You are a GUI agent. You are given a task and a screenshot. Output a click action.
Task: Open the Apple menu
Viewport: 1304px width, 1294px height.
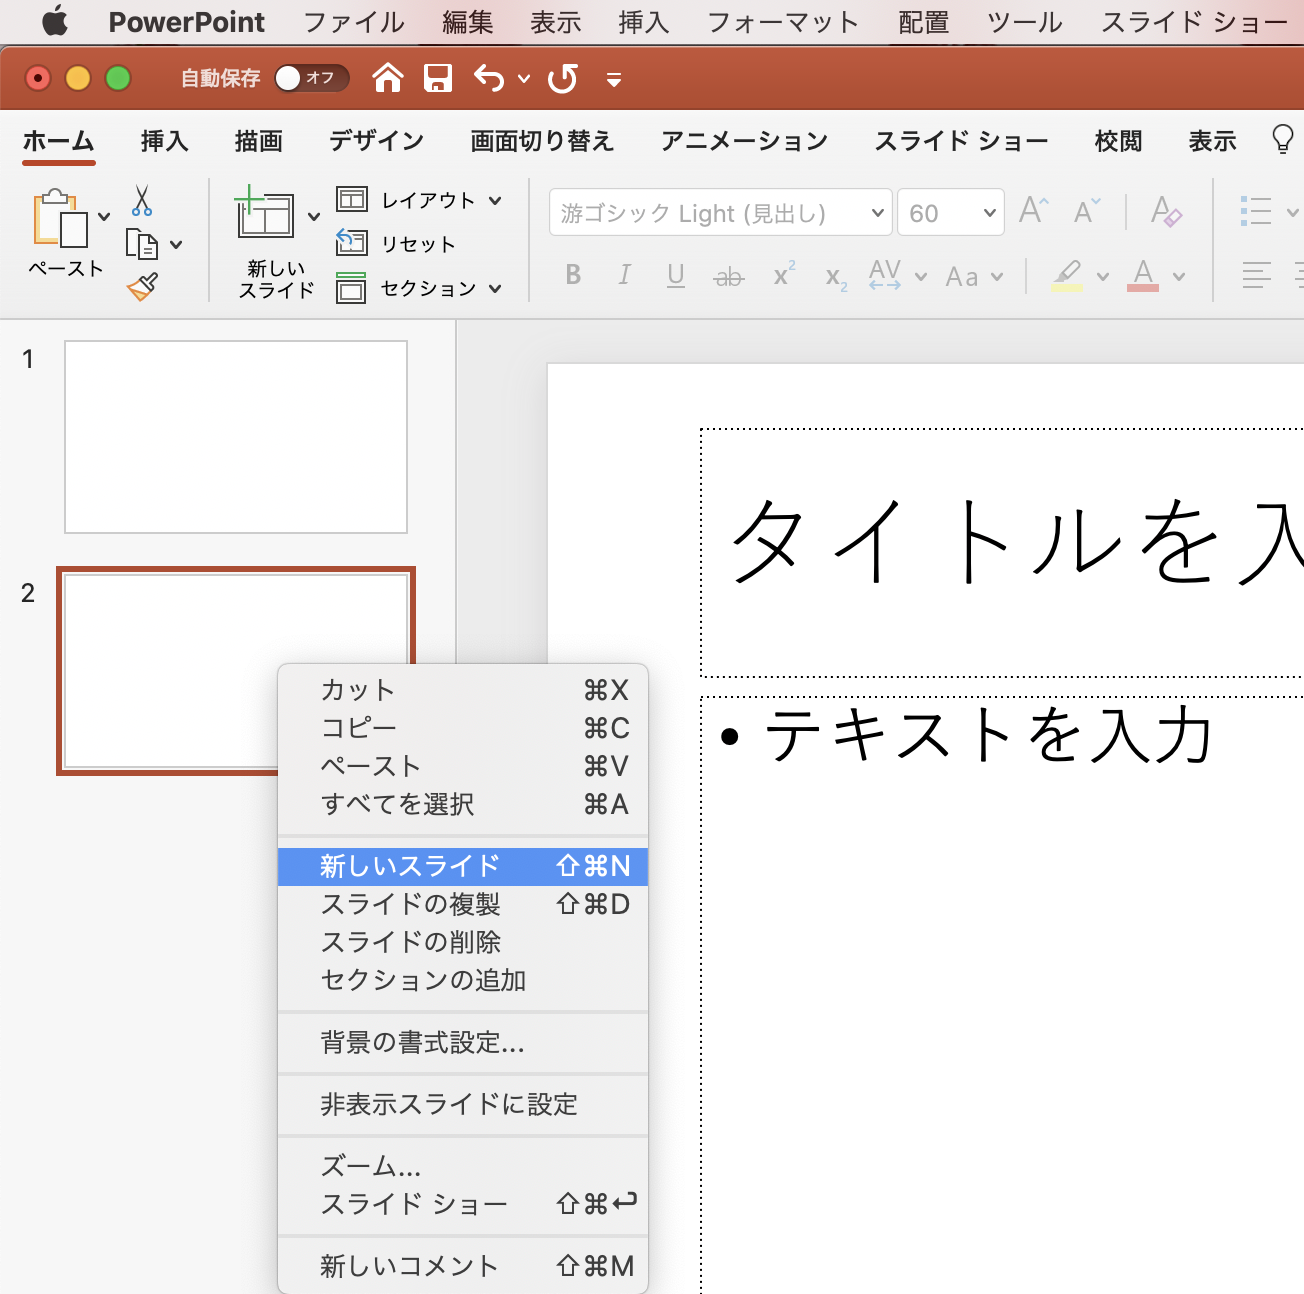tap(55, 21)
